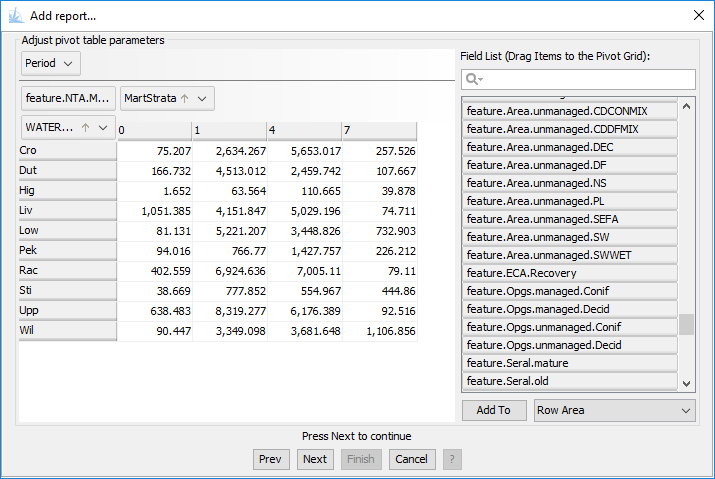
Task: Click Next to continue
Action: (x=315, y=459)
